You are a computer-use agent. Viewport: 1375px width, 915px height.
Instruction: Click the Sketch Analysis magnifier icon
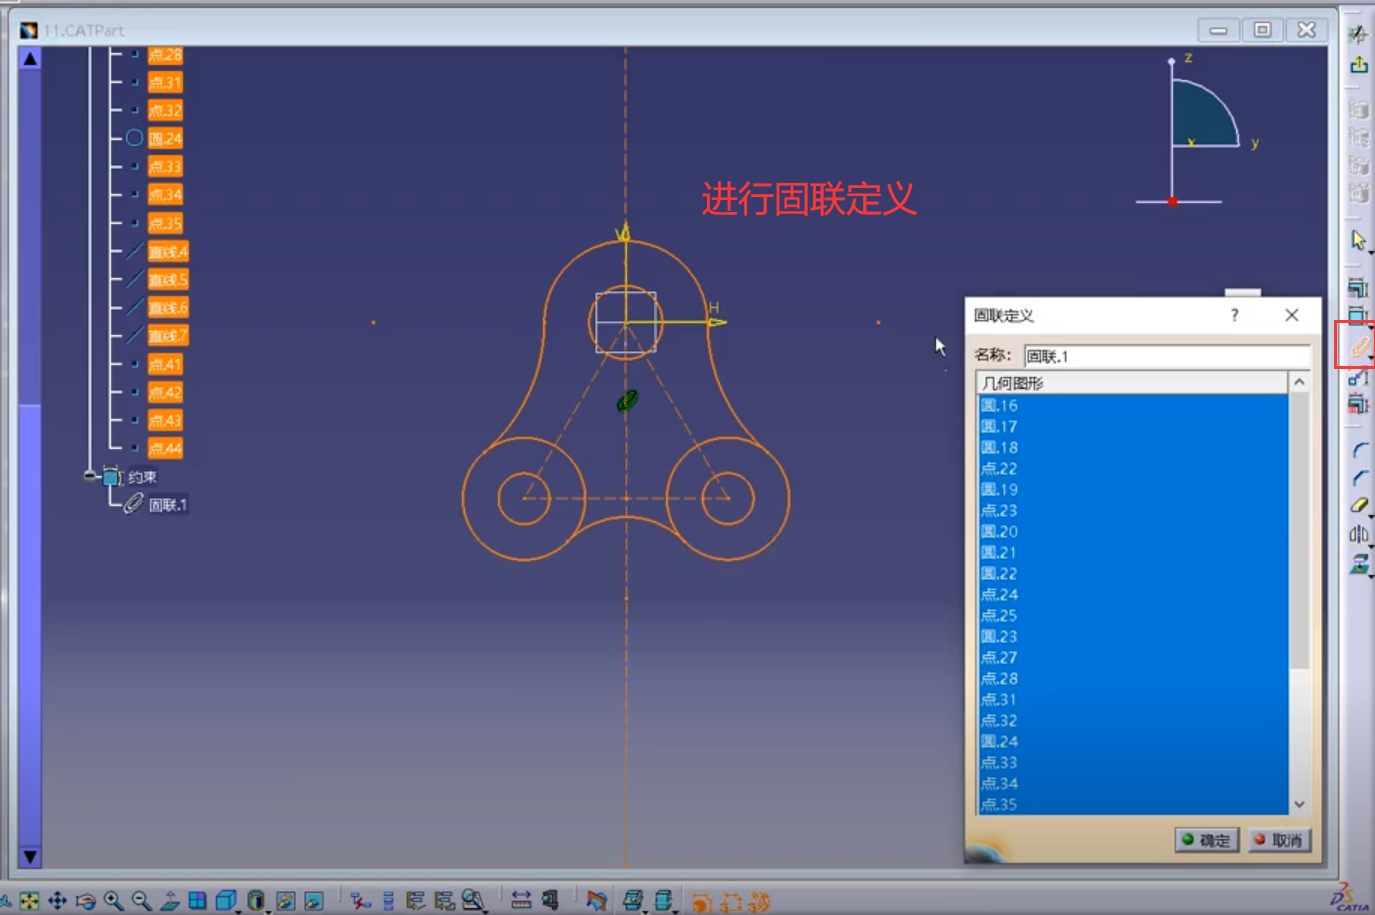click(x=473, y=901)
